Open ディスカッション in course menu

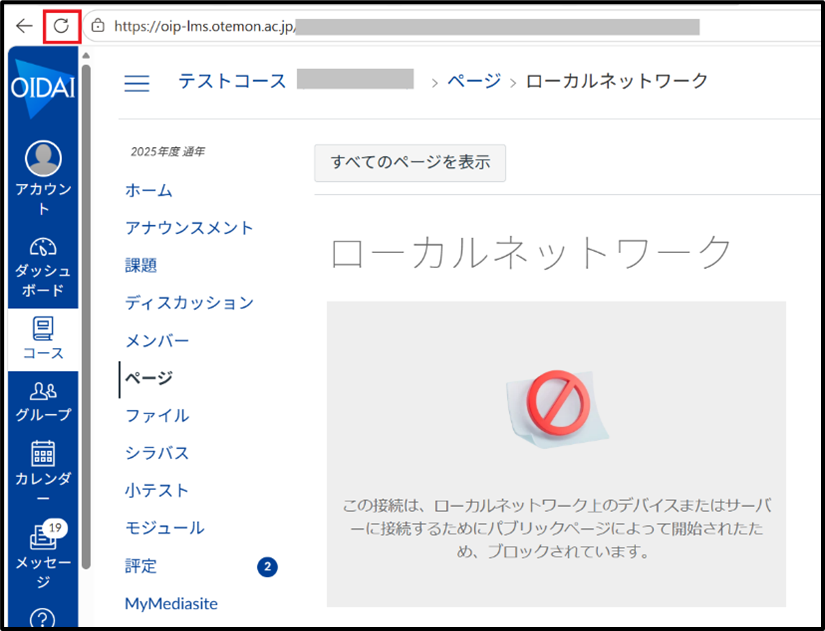189,303
